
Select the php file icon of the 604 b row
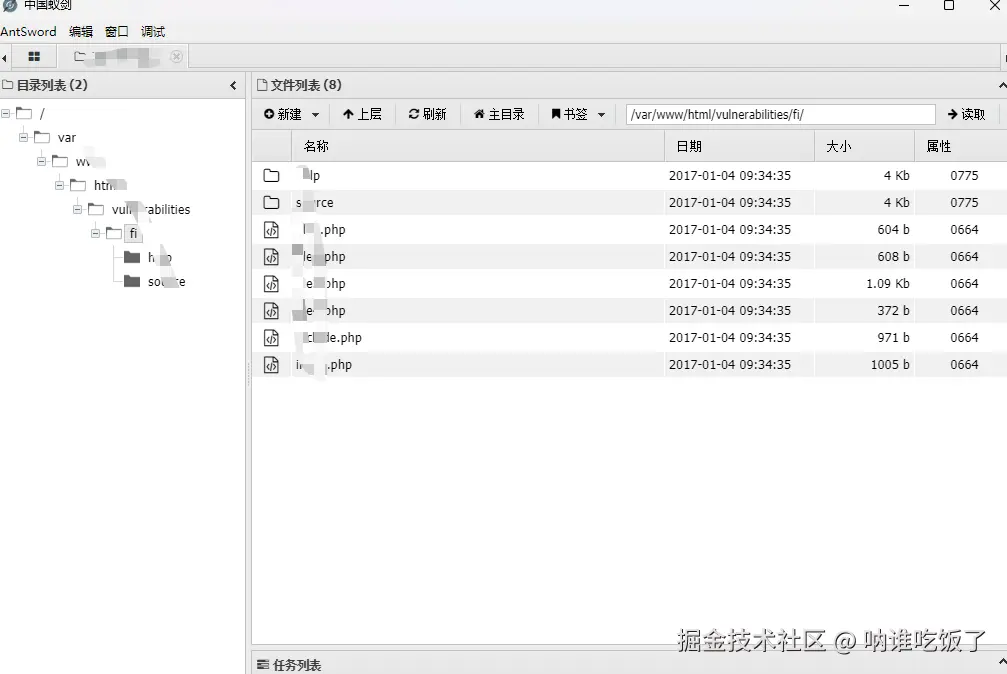pyautogui.click(x=272, y=229)
